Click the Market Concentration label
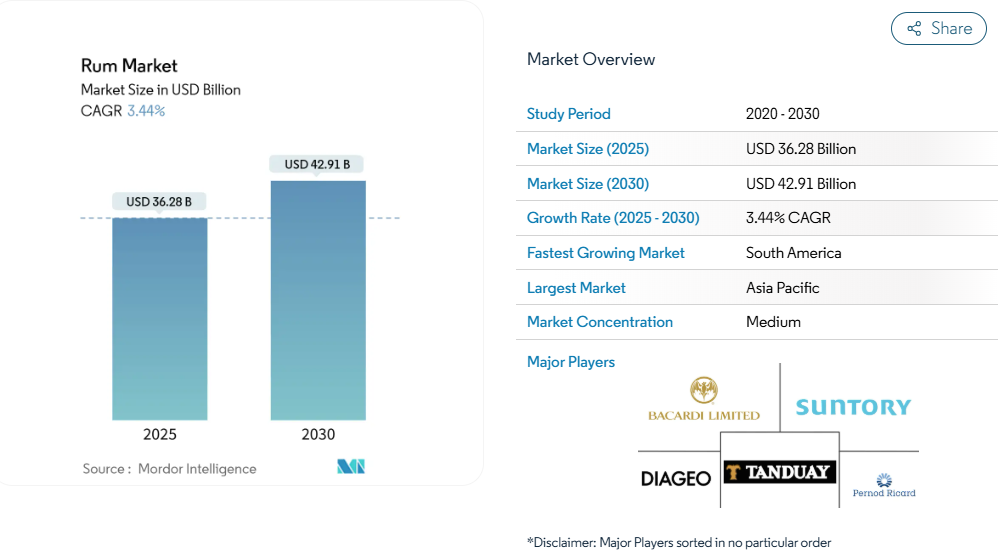 pyautogui.click(x=599, y=322)
